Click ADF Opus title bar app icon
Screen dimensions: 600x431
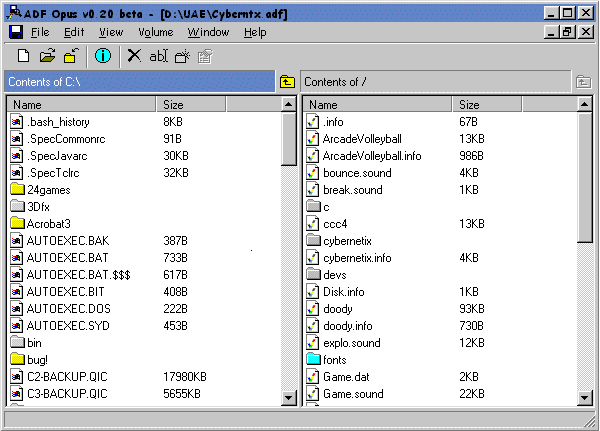(15, 13)
